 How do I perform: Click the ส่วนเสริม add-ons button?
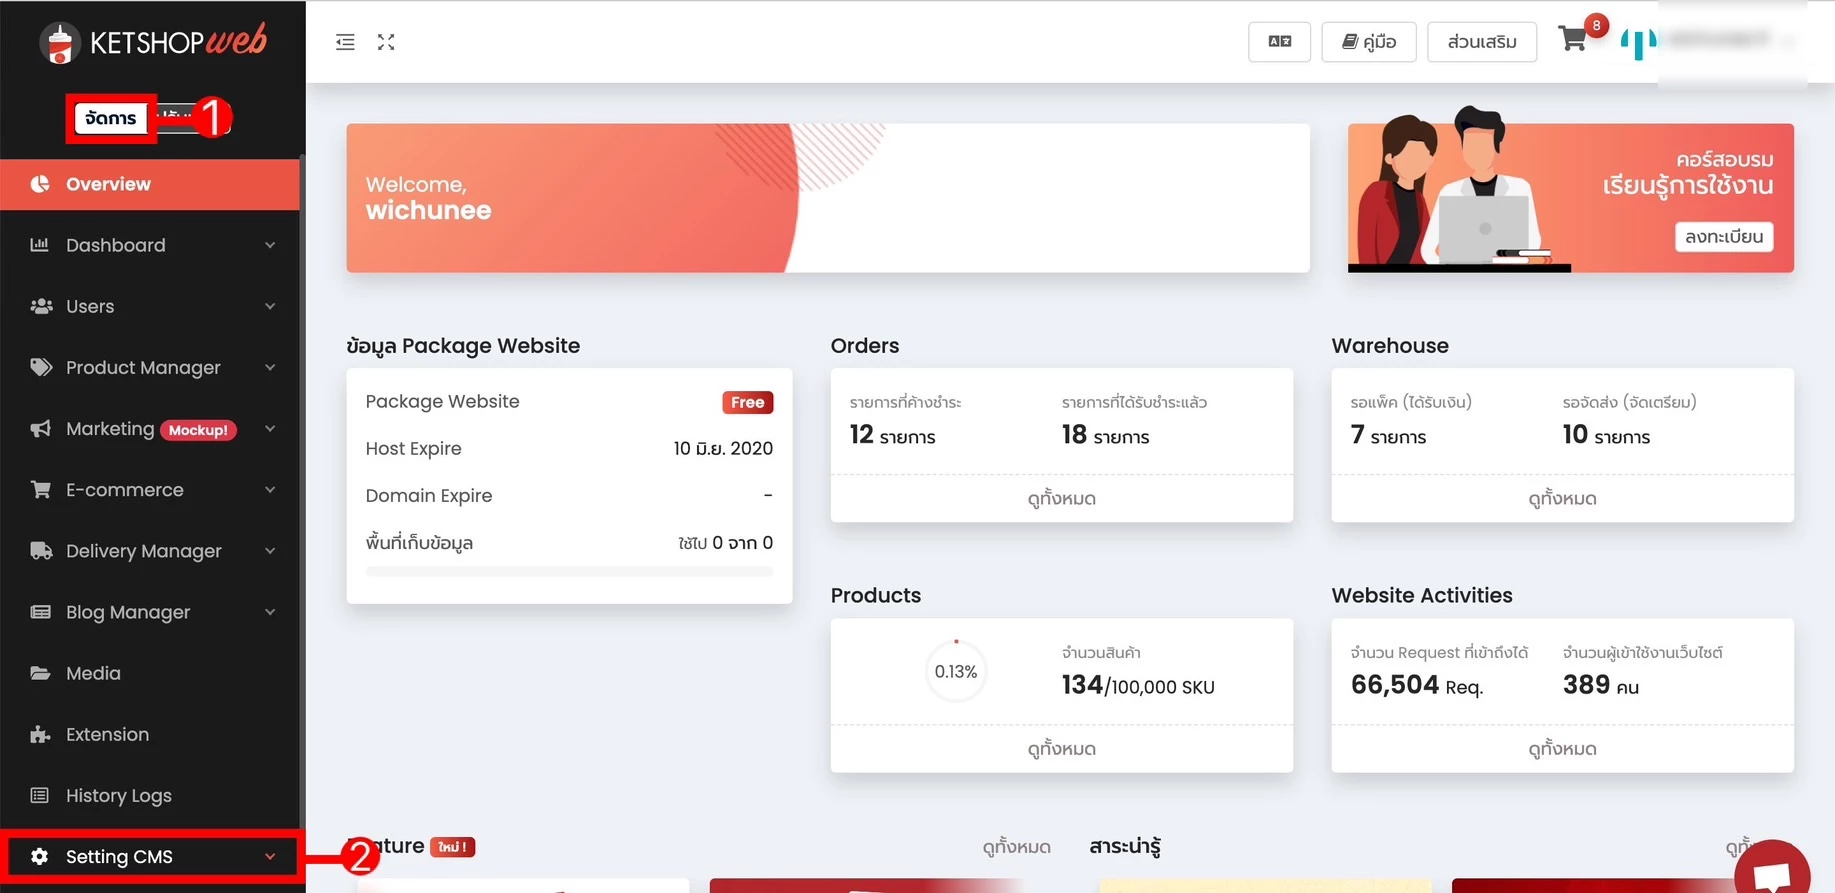point(1481,42)
